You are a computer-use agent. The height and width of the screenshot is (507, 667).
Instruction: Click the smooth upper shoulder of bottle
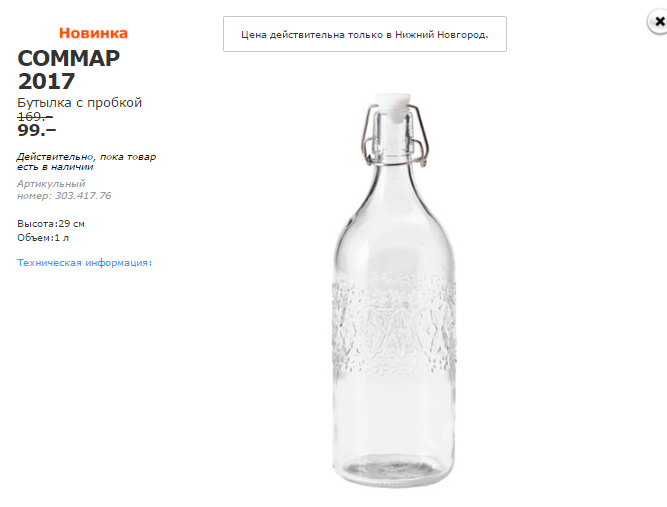(x=393, y=215)
